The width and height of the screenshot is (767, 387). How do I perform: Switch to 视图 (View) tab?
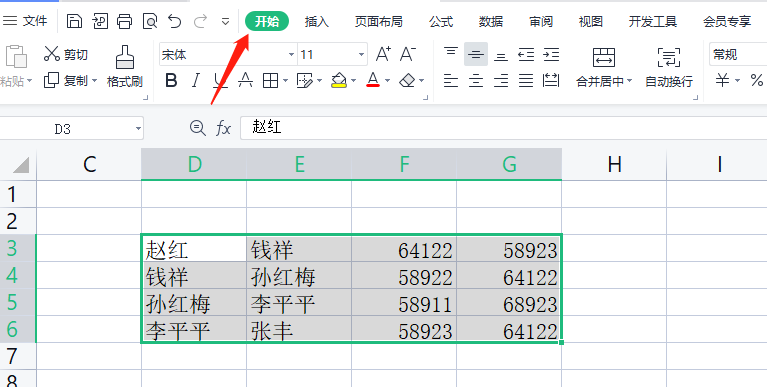click(591, 21)
